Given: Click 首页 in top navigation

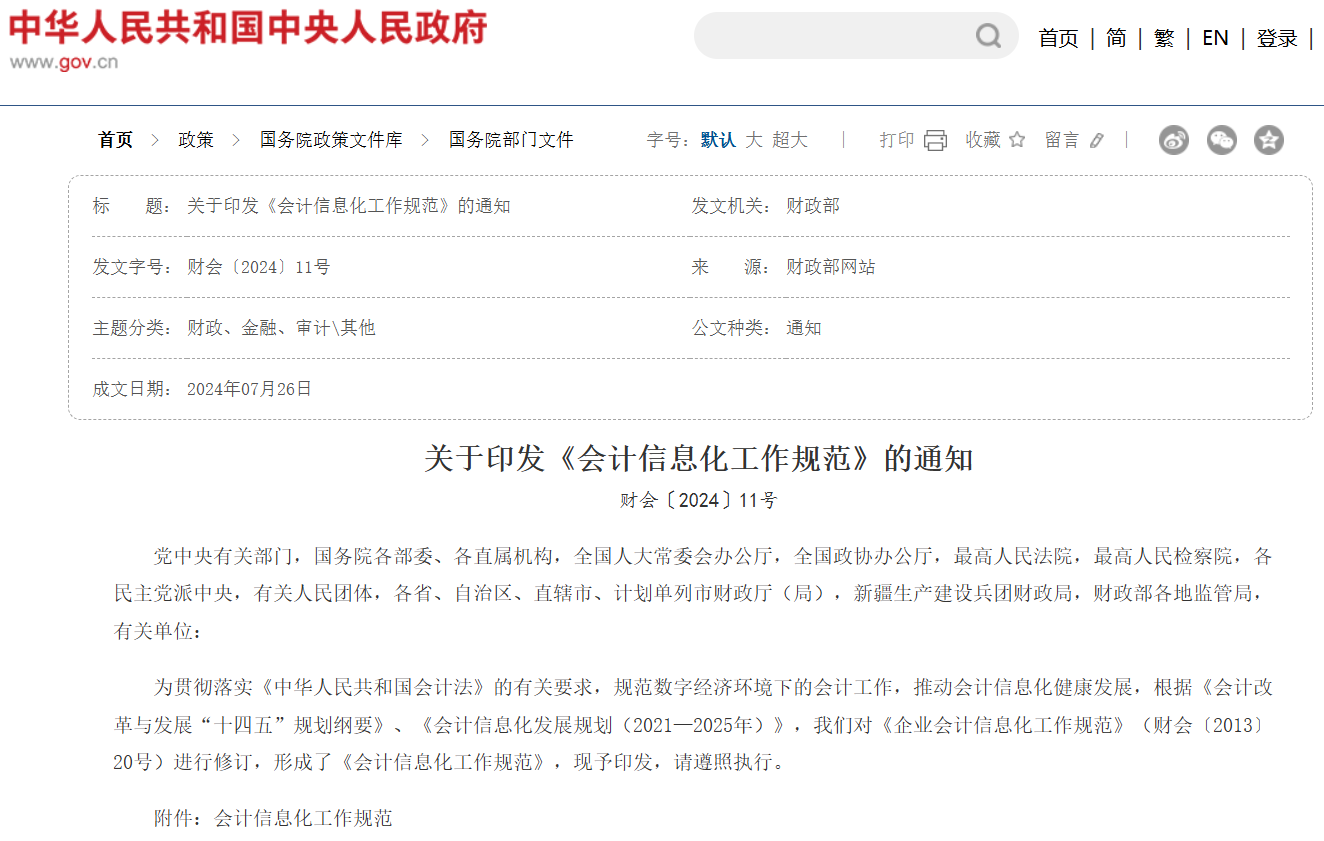Looking at the screenshot, I should (1058, 38).
